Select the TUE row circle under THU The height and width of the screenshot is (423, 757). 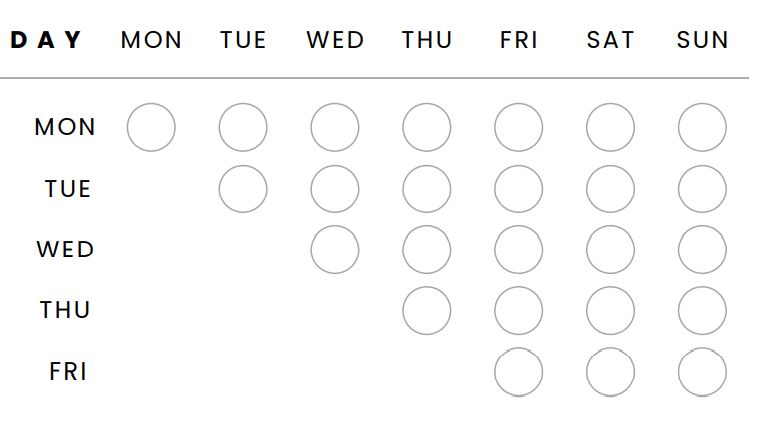click(x=426, y=189)
